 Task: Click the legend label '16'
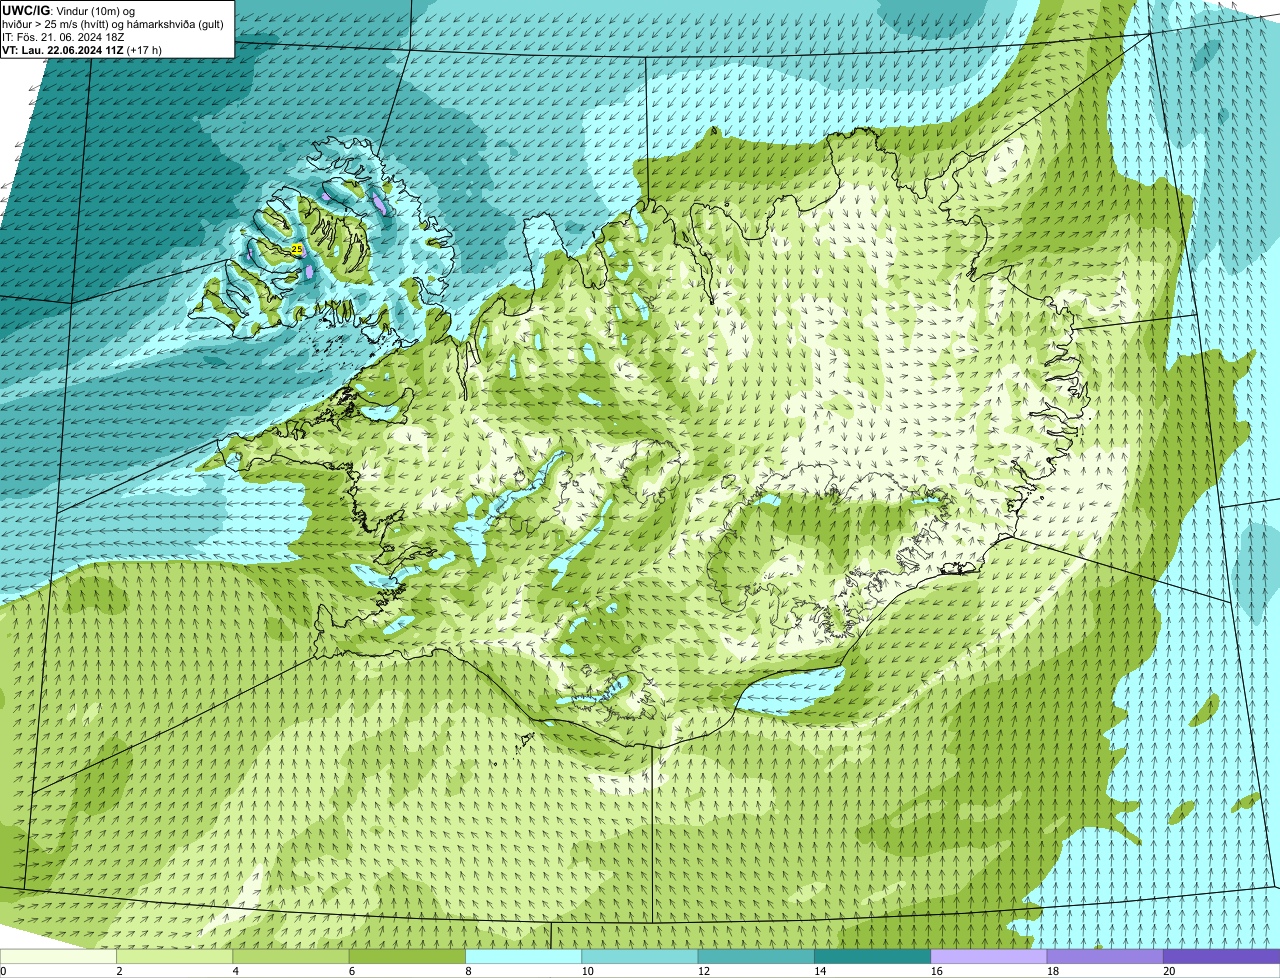[936, 971]
